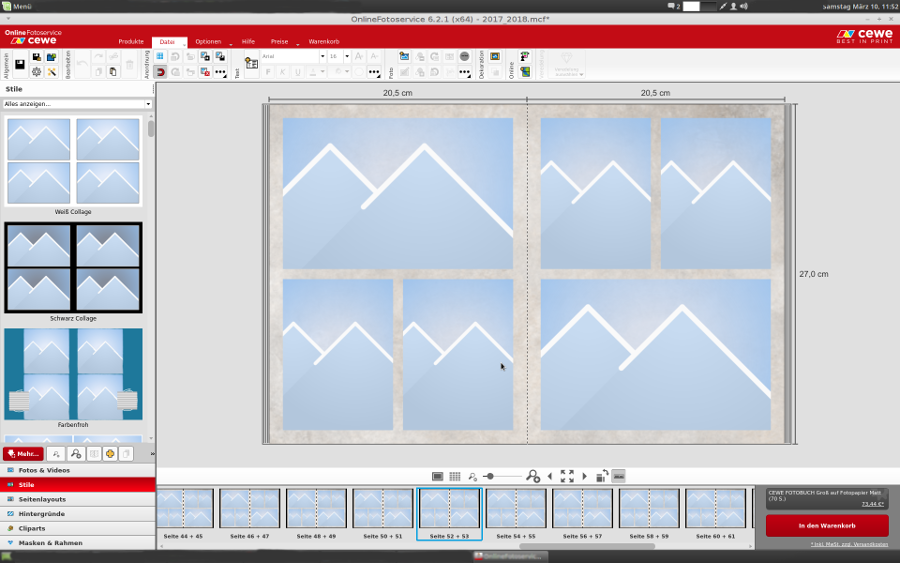Click the In den Warenkorb button
900x563 pixels.
coord(827,526)
